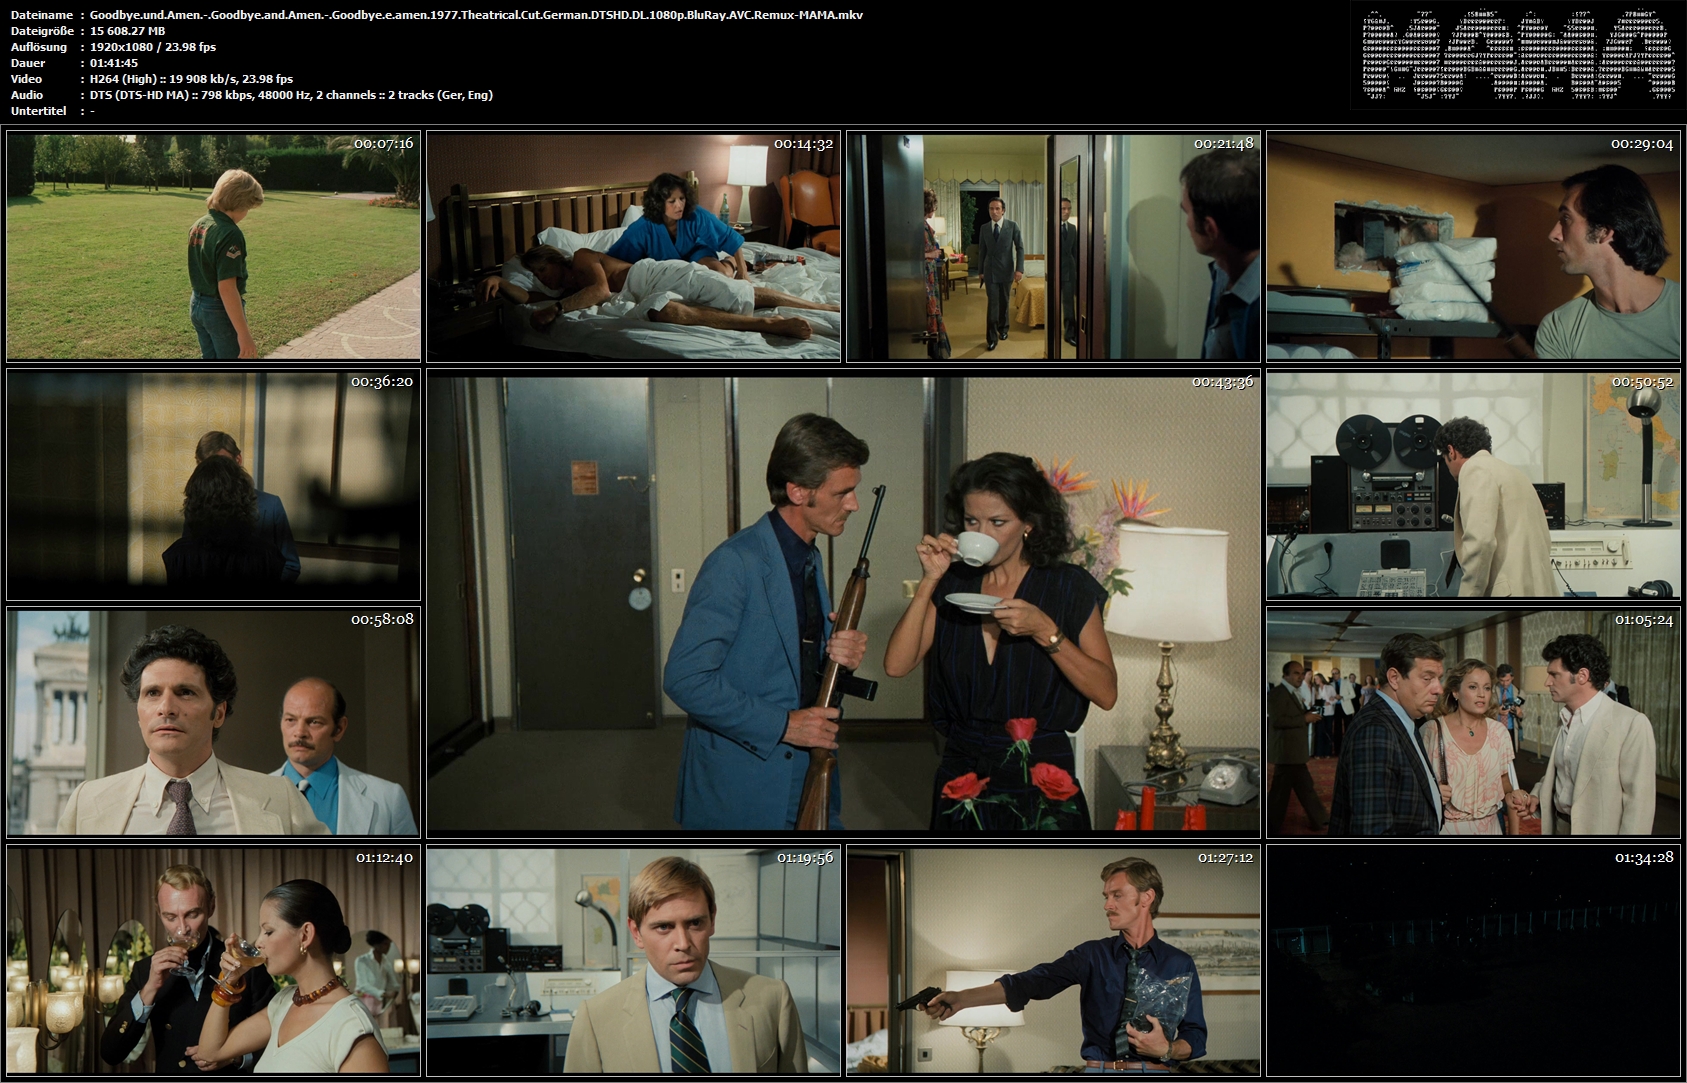
Task: Click the Auflösung label
Action: (39, 47)
